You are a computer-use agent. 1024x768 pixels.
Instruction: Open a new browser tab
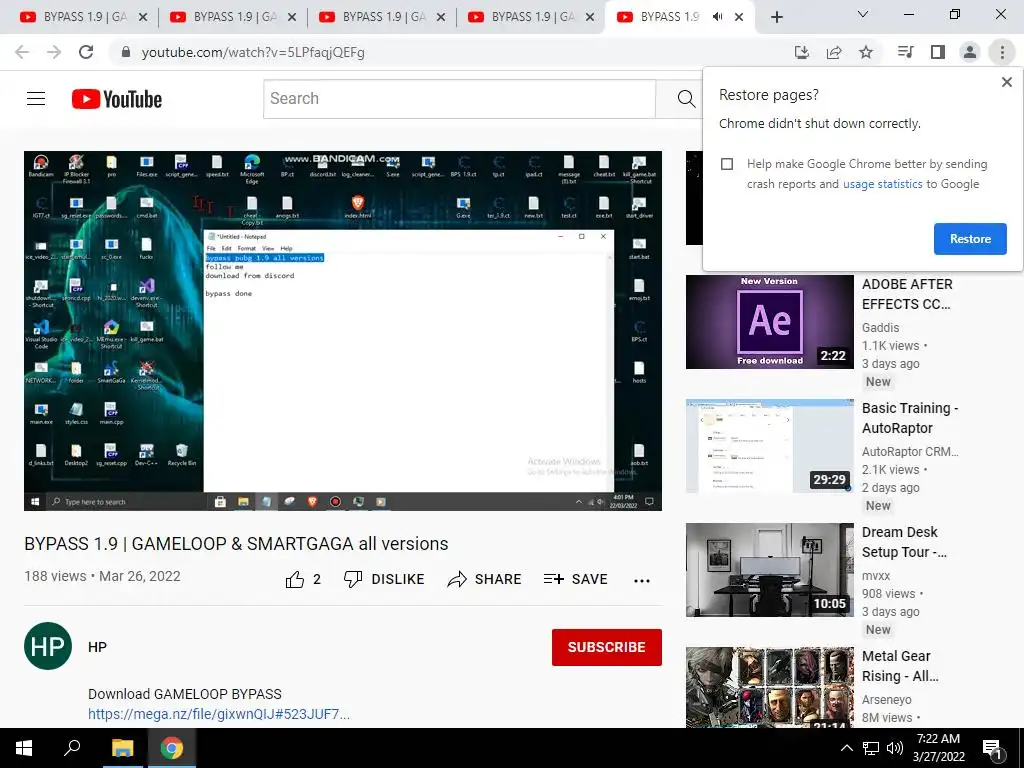pos(776,18)
